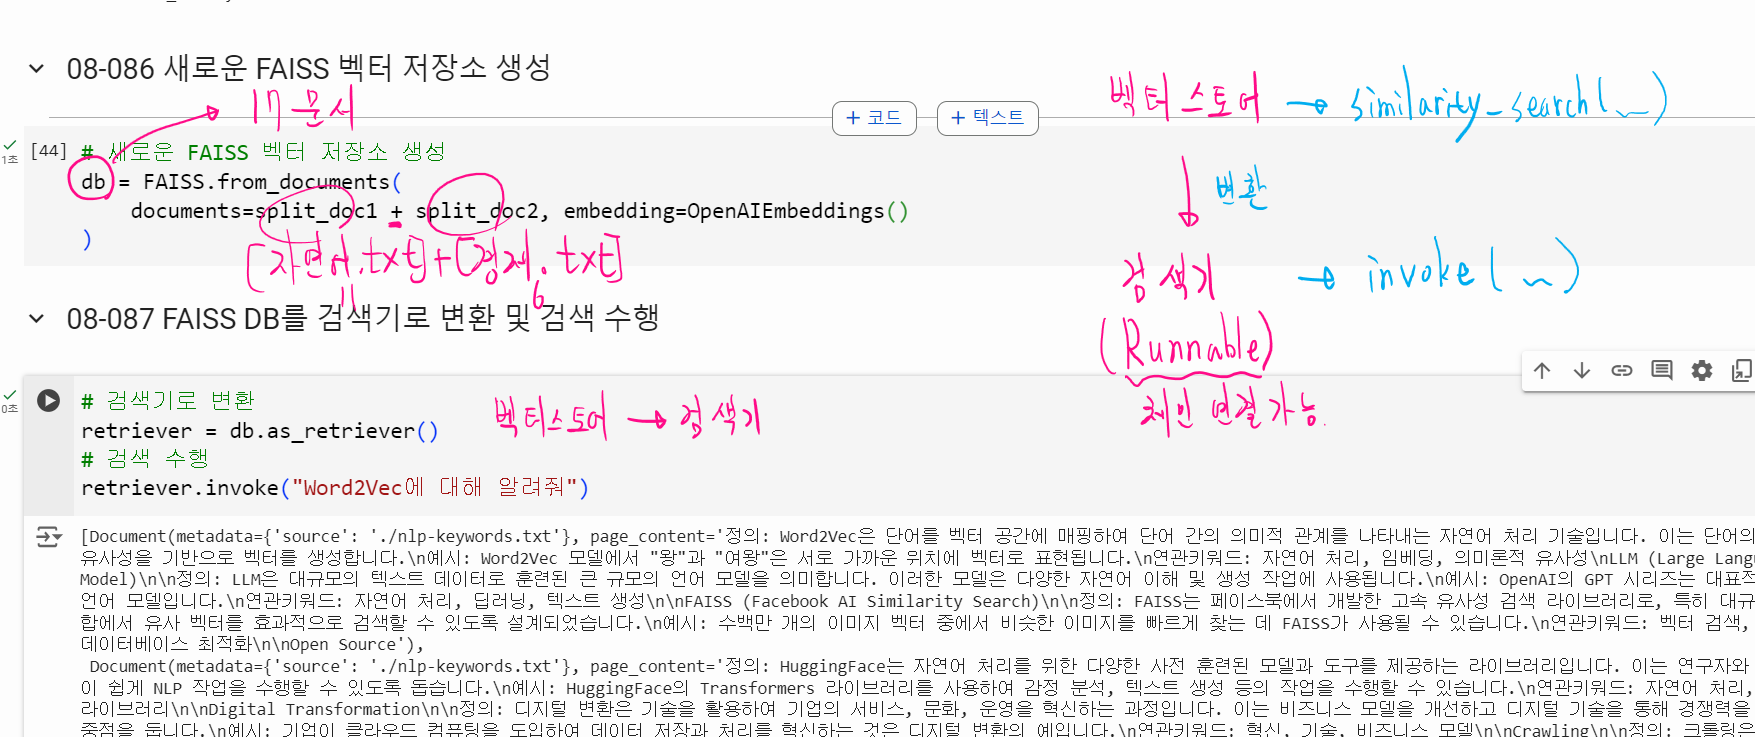
Task: Insert a text cell with + 텍스트
Action: pyautogui.click(x=987, y=118)
